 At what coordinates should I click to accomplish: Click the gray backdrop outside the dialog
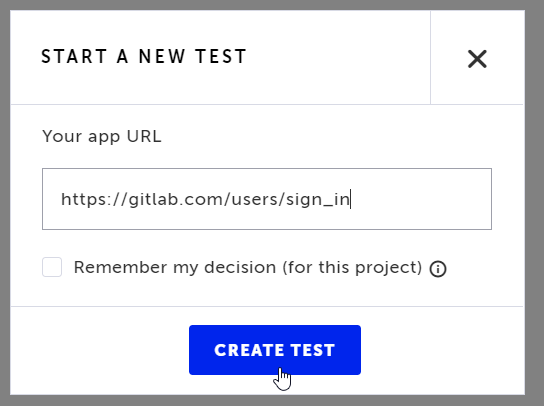pos(535,203)
